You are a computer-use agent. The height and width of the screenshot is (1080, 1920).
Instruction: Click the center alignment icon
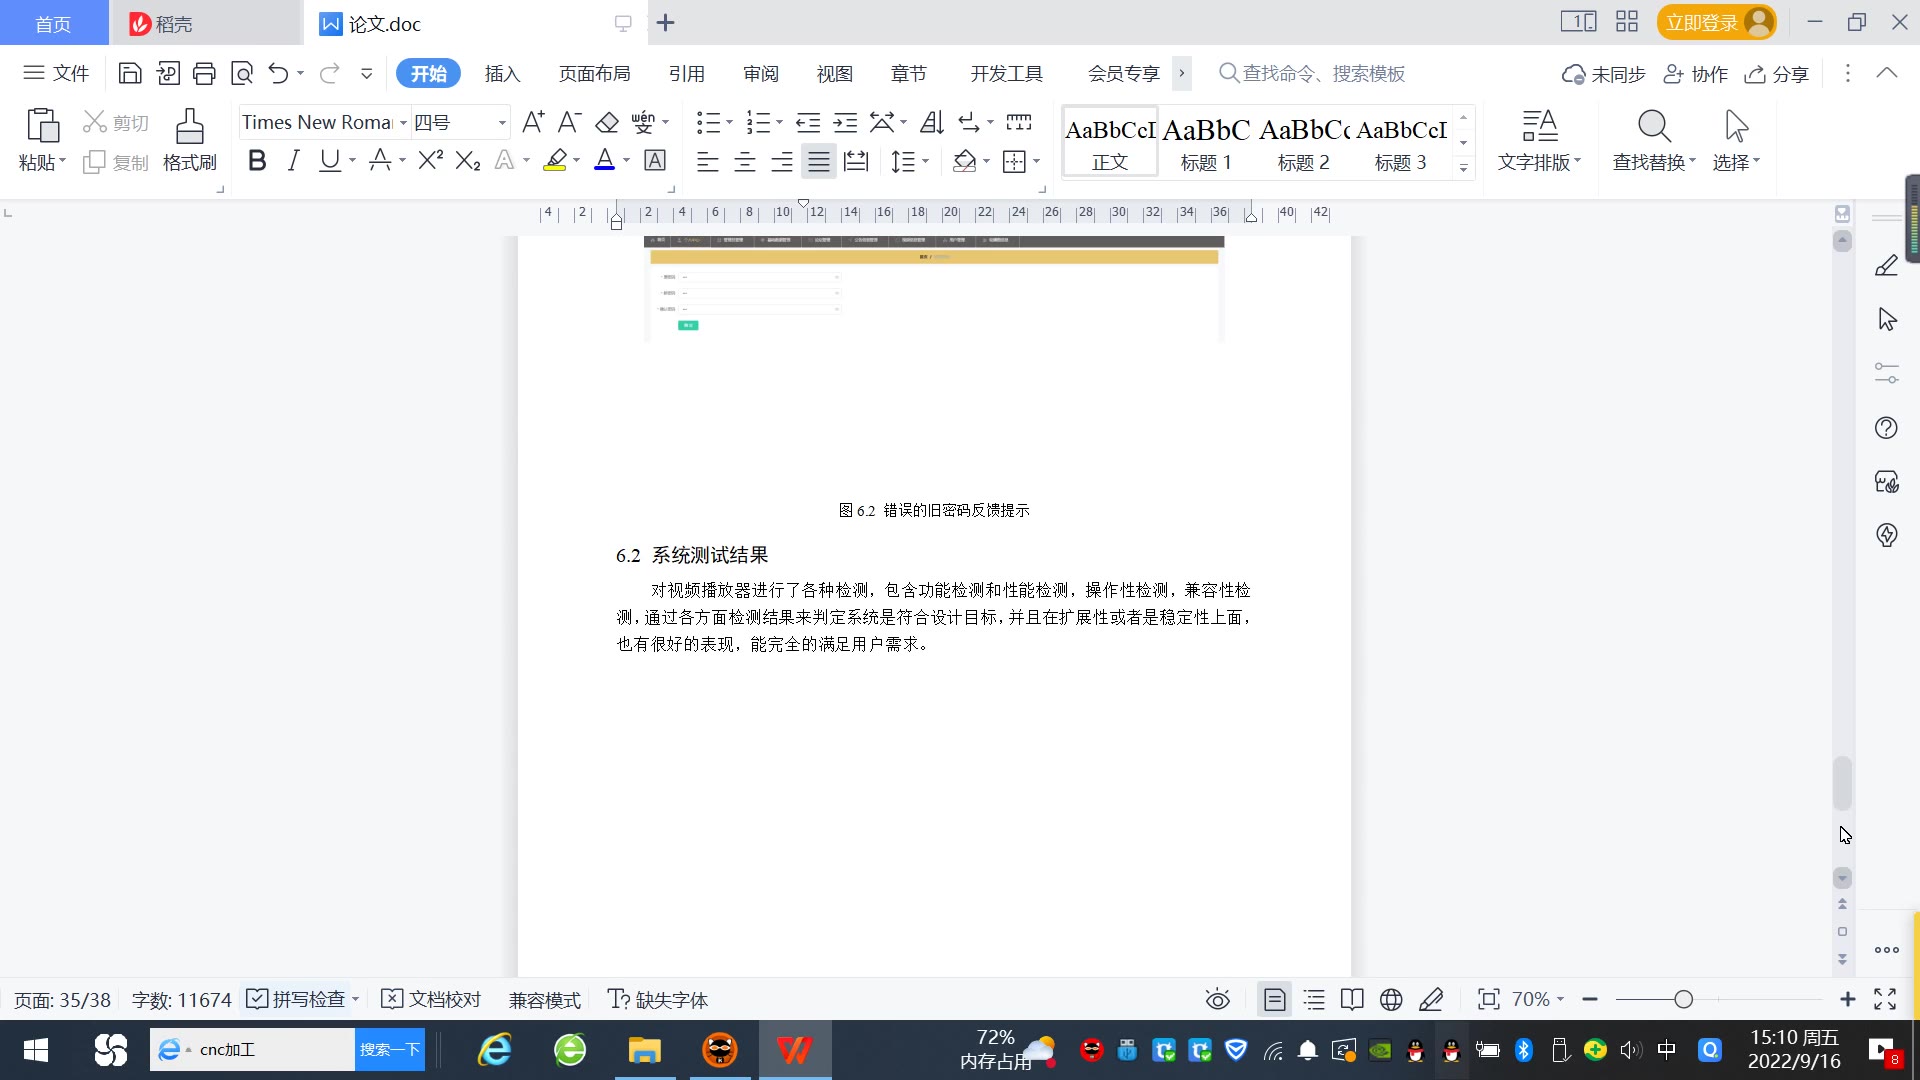tap(745, 162)
